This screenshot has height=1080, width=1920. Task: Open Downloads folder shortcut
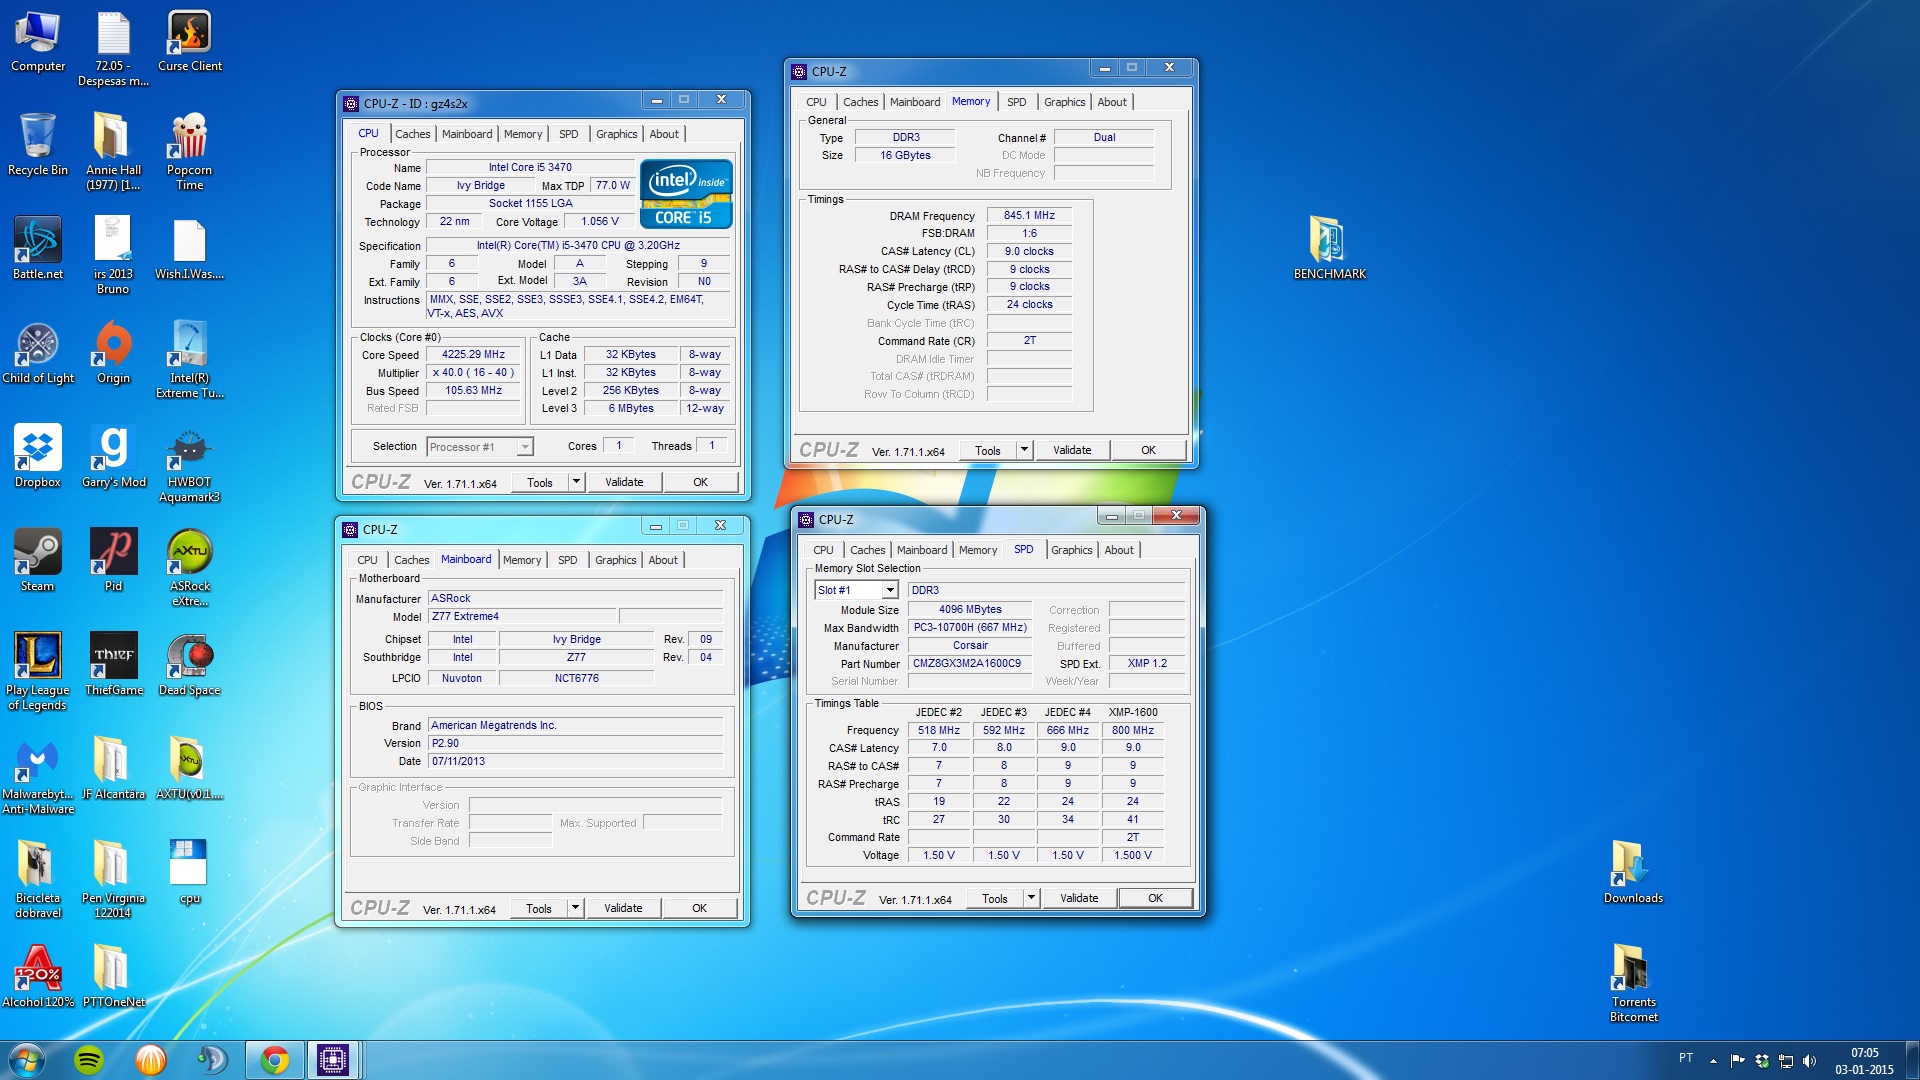1633,872
